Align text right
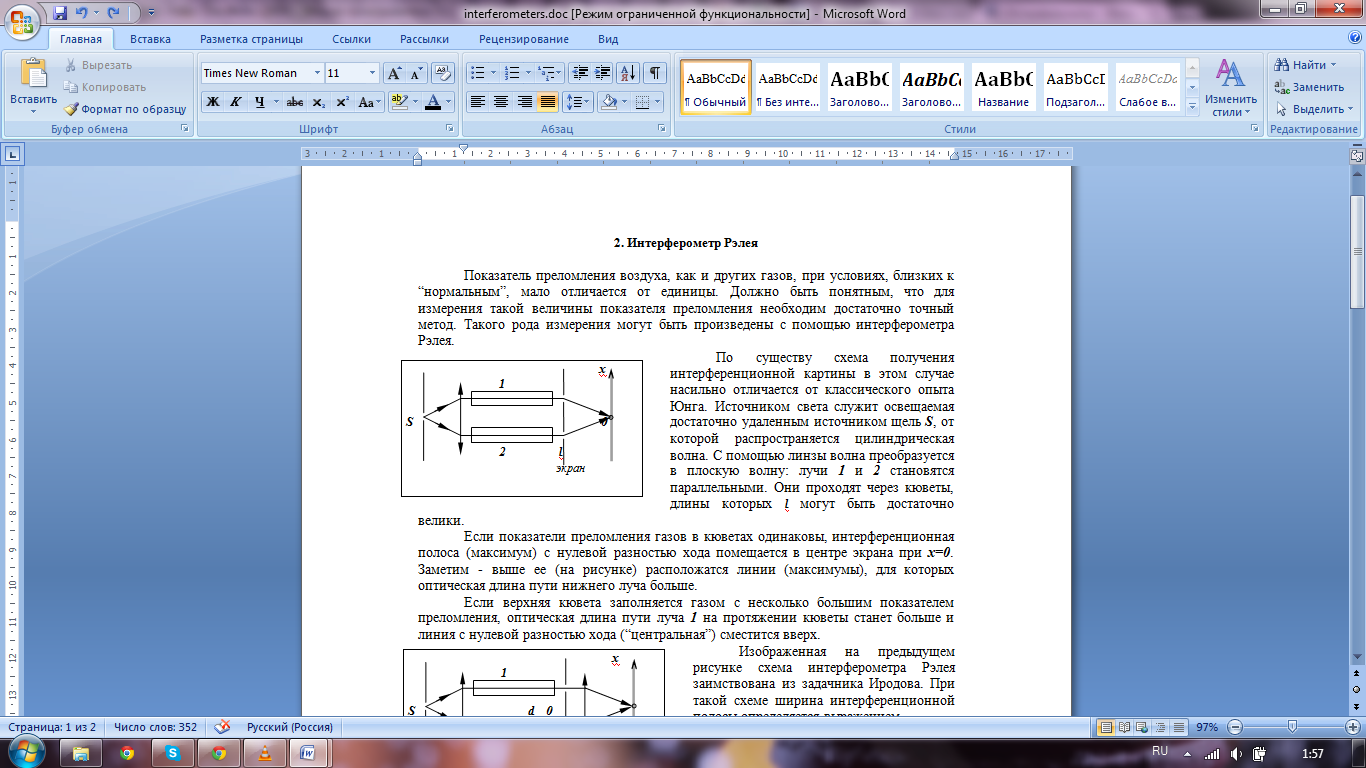Viewport: 1366px width, 768px height. (524, 102)
